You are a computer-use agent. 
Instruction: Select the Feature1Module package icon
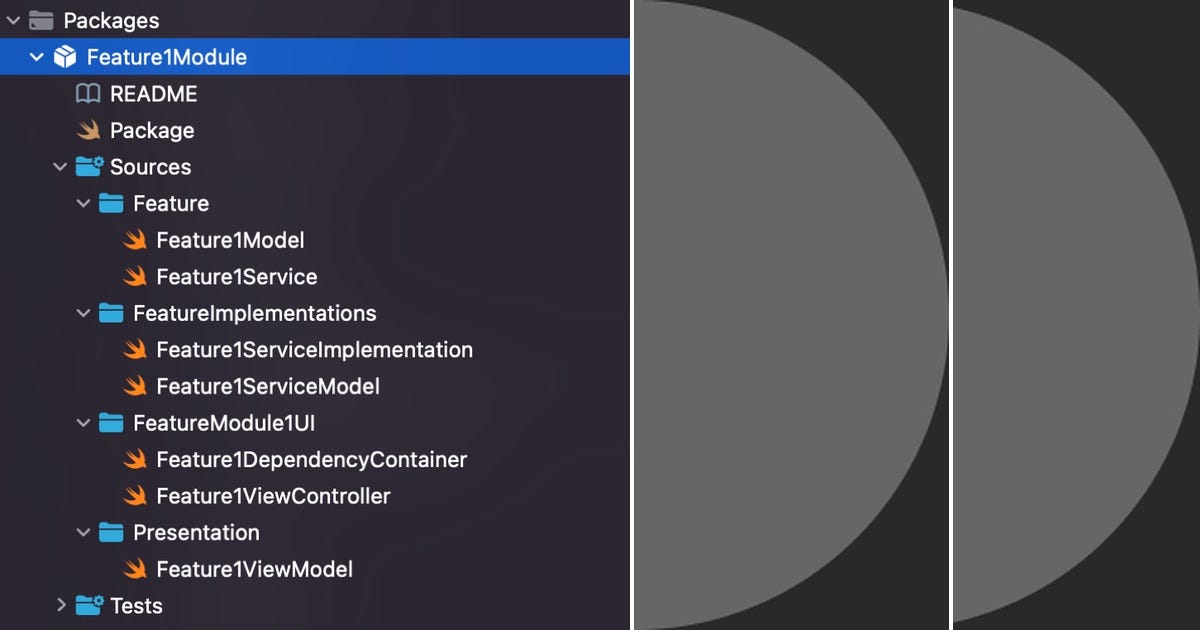[x=65, y=56]
